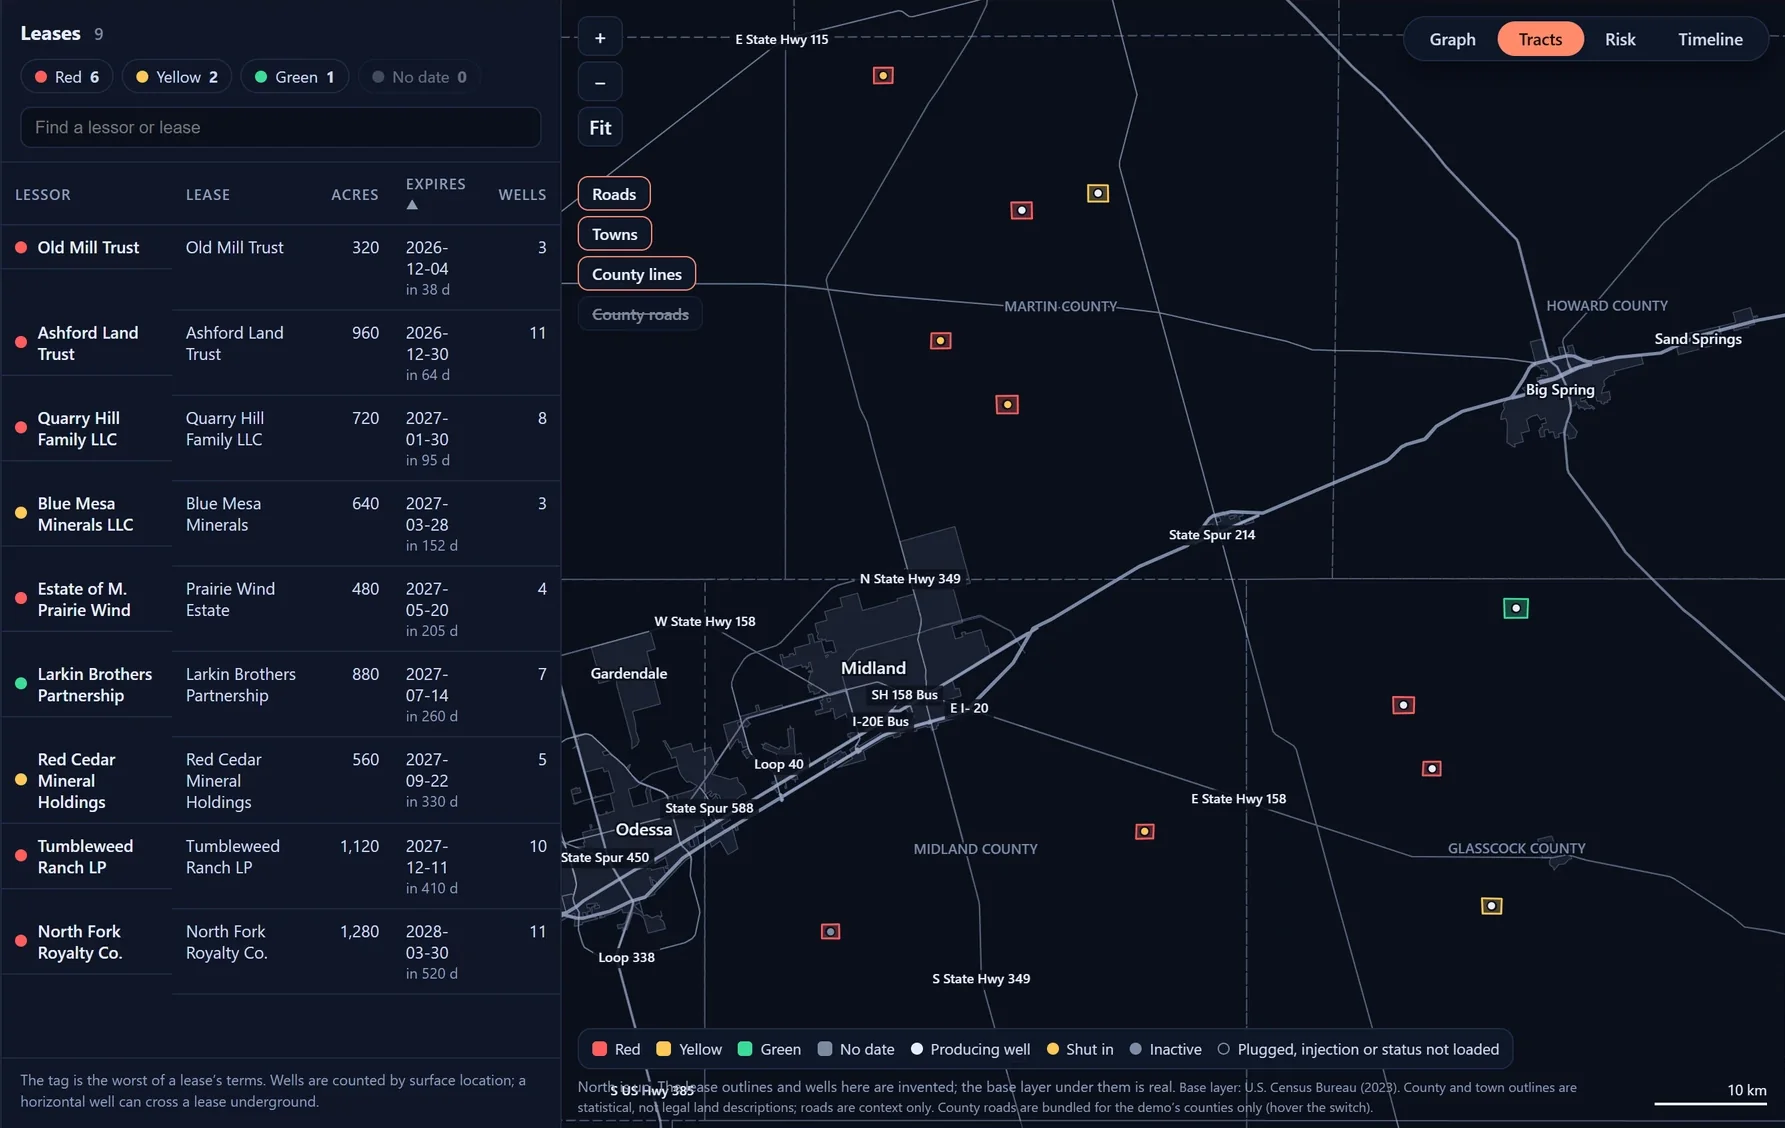This screenshot has height=1128, width=1785.
Task: Toggle the Towns map layer
Action: [x=614, y=234]
